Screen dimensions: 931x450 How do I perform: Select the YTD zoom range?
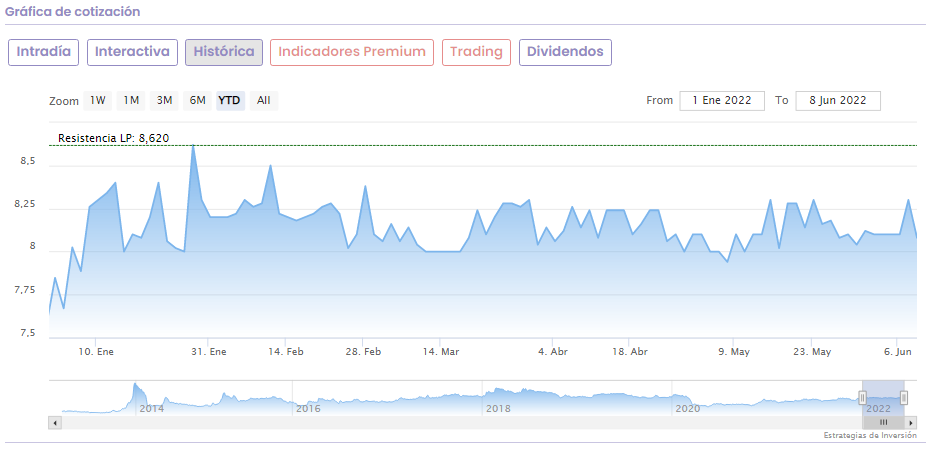point(229,101)
